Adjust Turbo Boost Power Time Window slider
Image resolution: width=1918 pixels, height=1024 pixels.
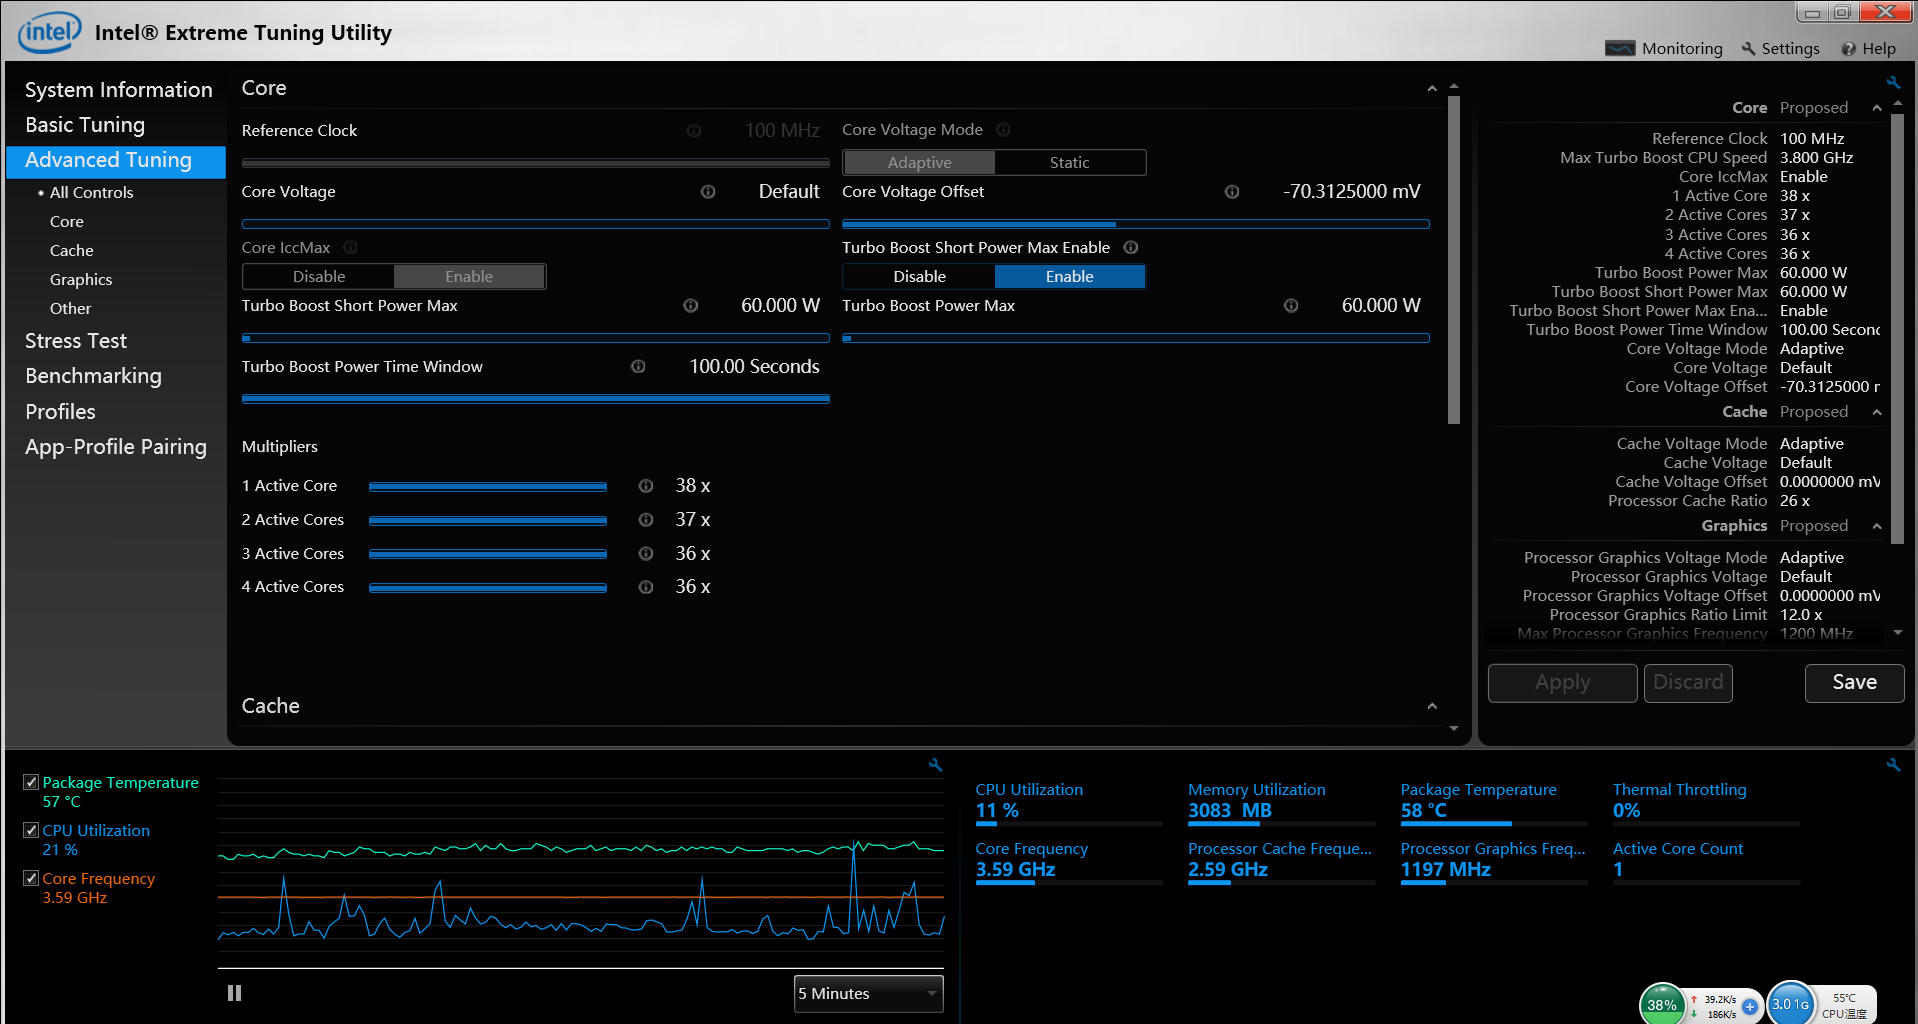536,398
